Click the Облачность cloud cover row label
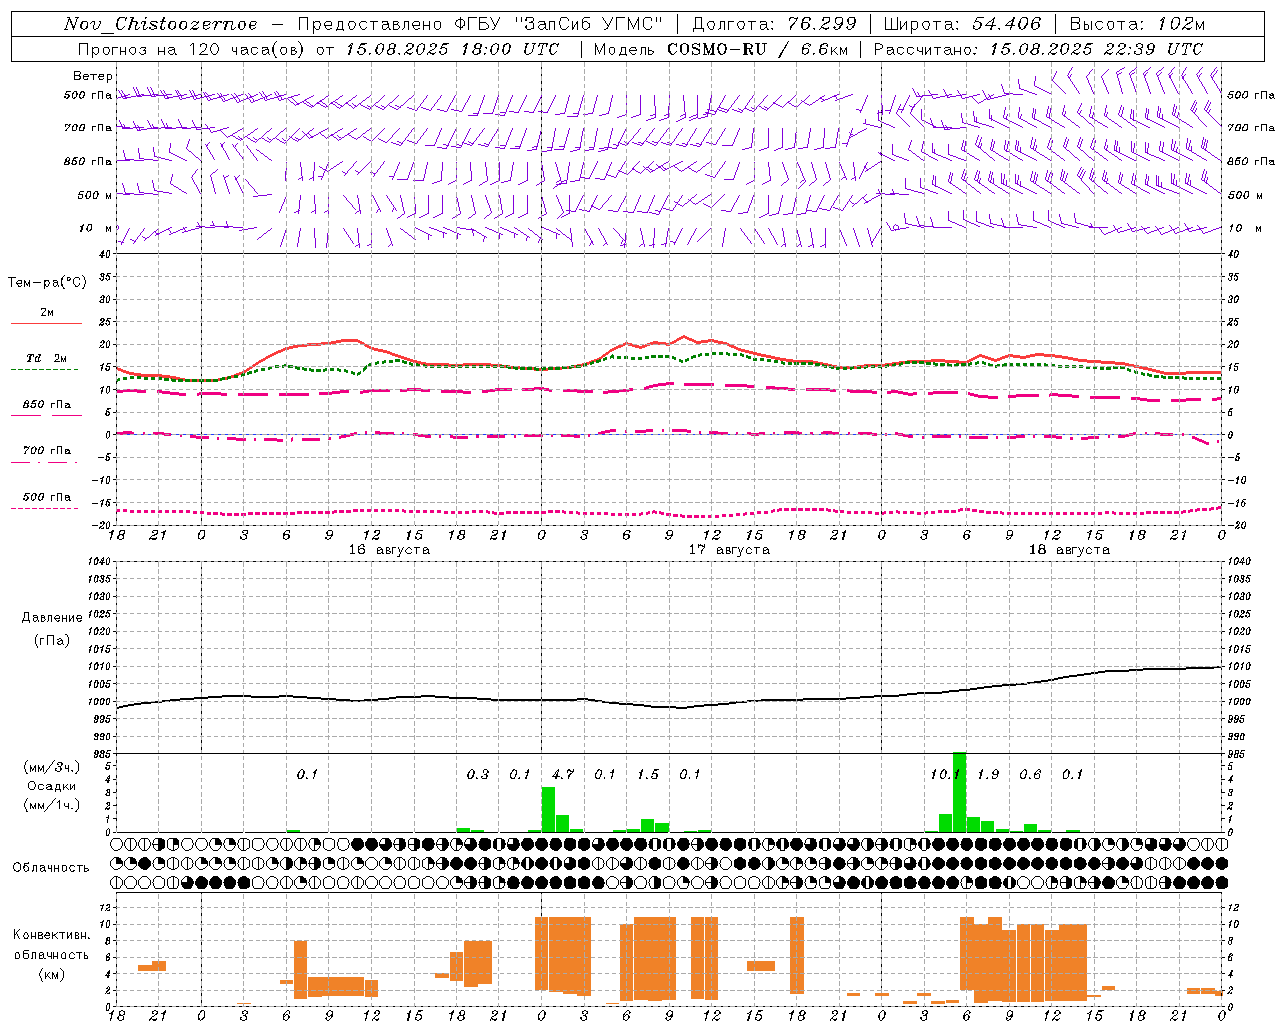This screenshot has width=1280, height=1024. click(x=51, y=868)
